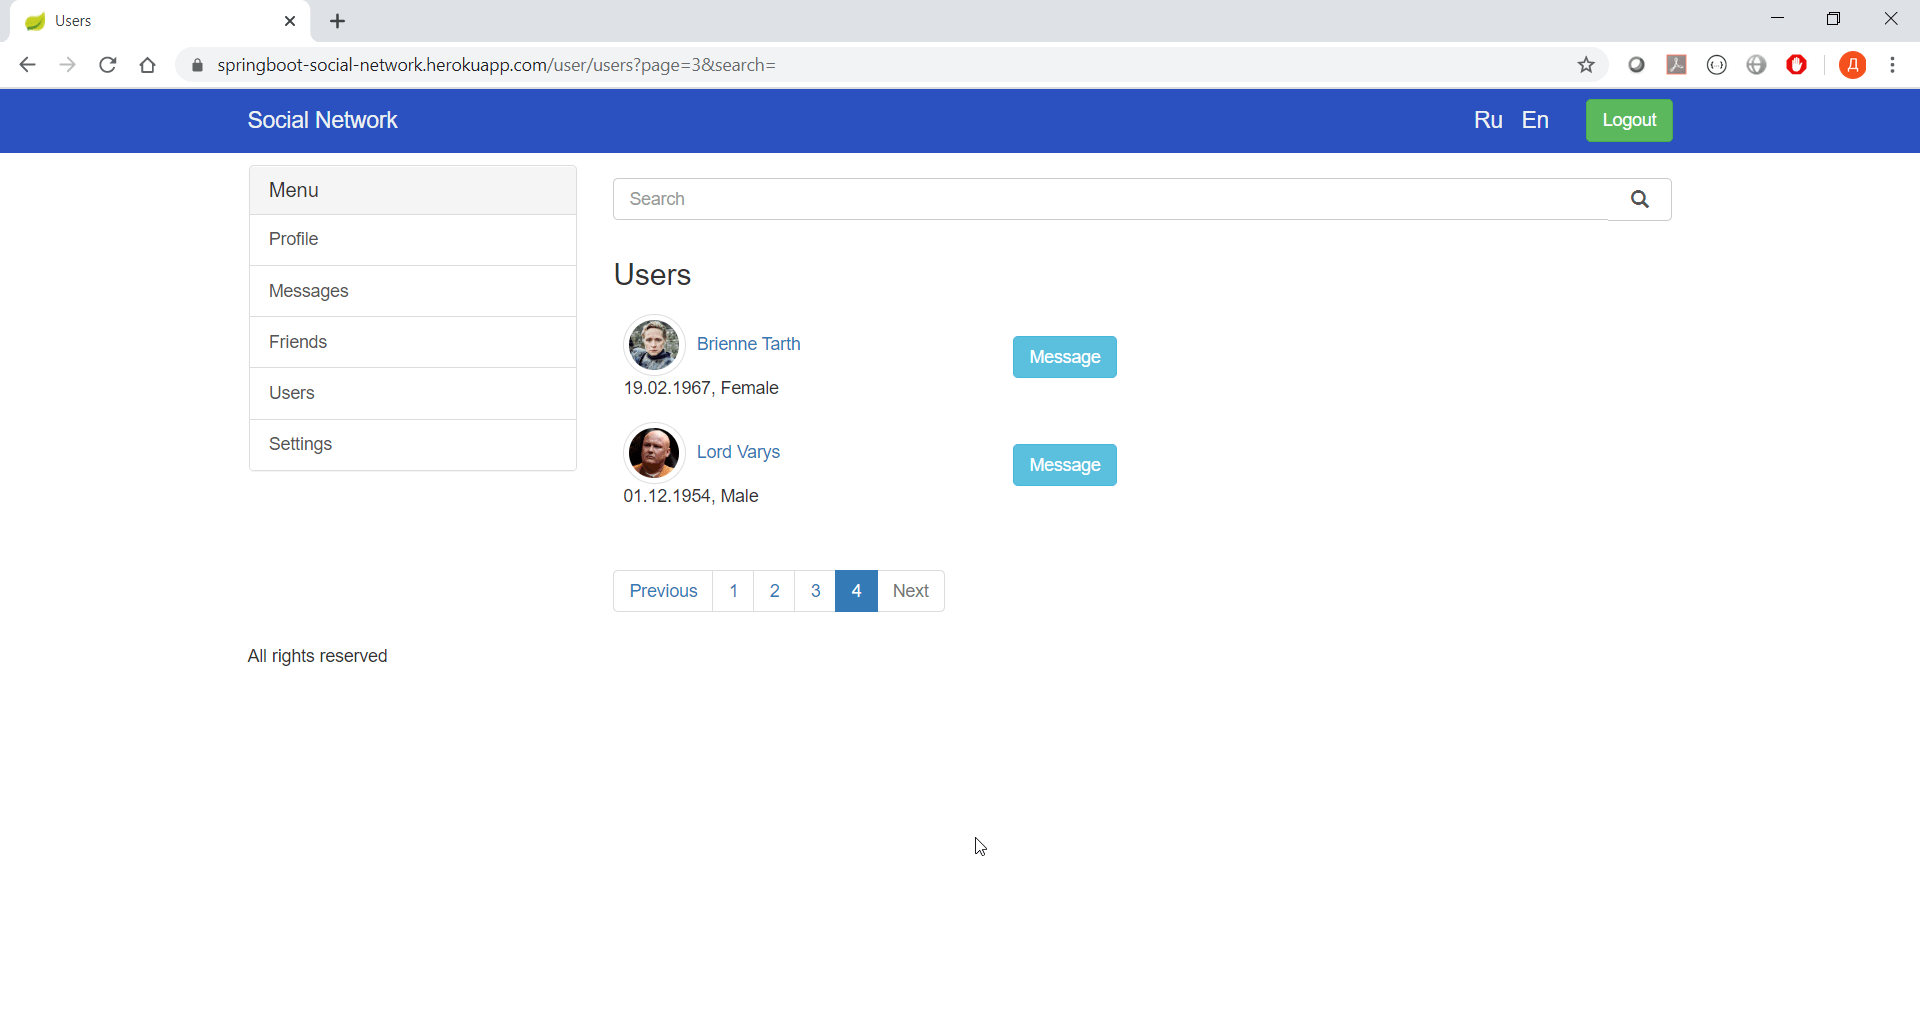The width and height of the screenshot is (1920, 1030).
Task: Open the Adobe Acrobat extension
Action: pos(1677,64)
